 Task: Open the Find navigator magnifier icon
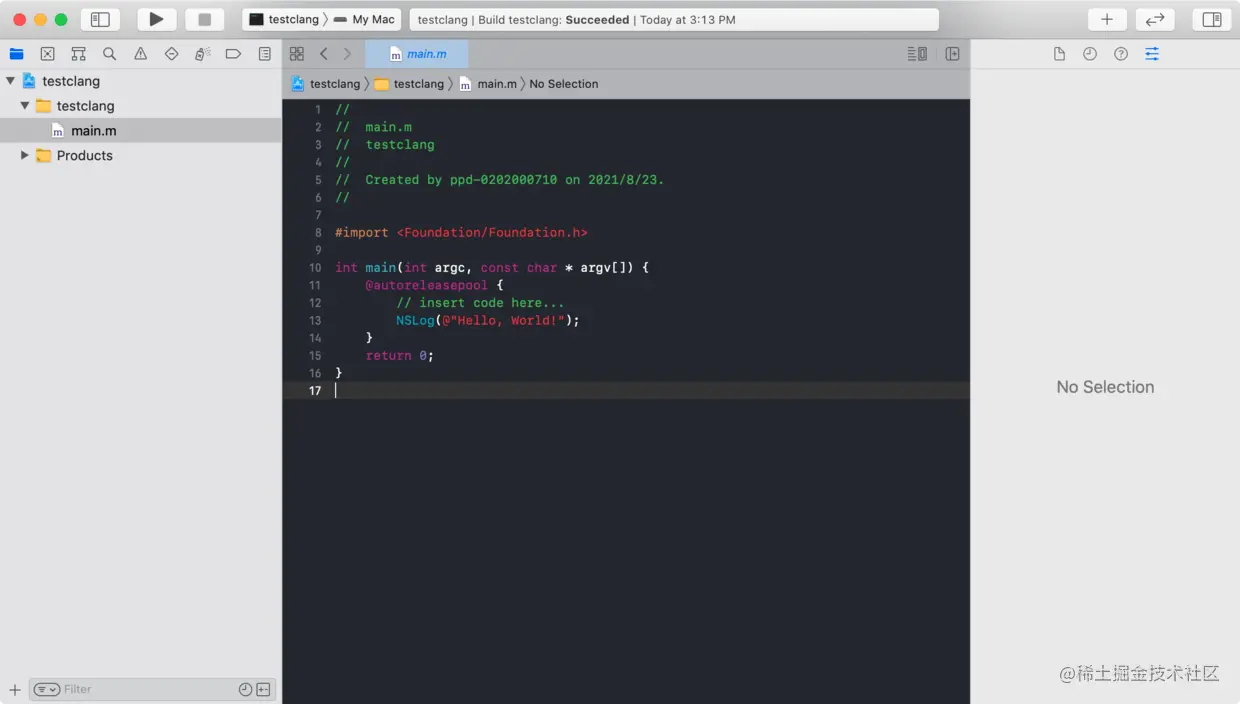[x=109, y=54]
